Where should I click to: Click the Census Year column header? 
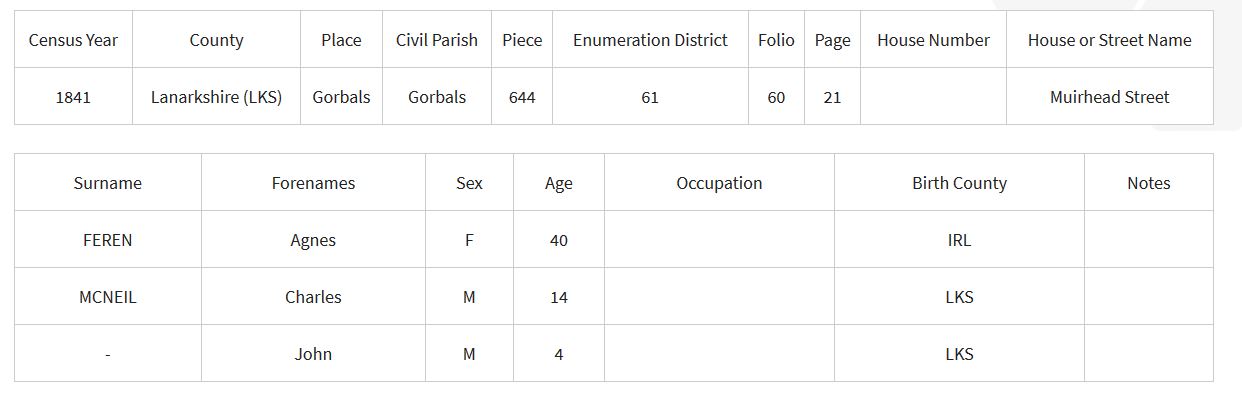tap(73, 40)
